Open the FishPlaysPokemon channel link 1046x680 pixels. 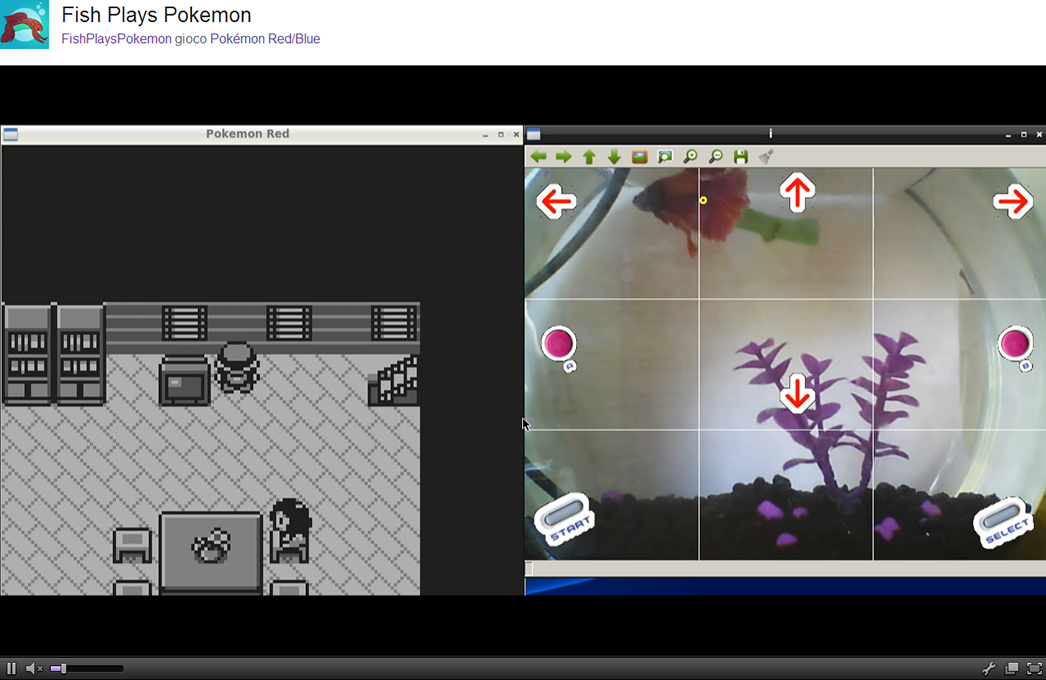tap(116, 39)
